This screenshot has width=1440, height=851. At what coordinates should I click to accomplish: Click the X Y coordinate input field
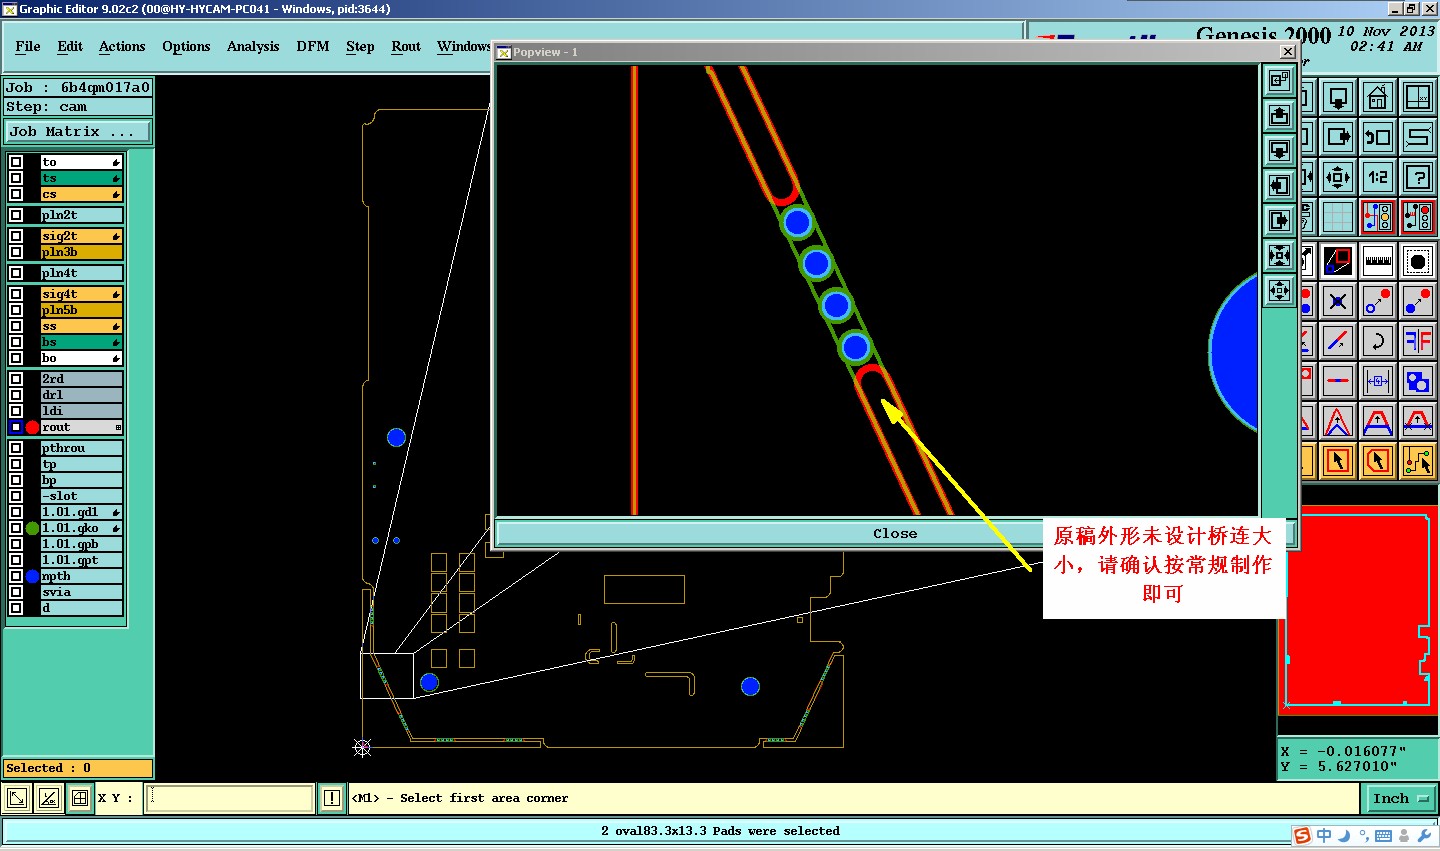point(230,798)
